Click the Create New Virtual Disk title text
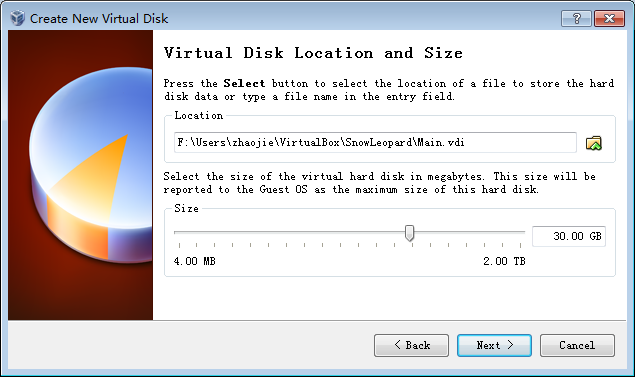The image size is (635, 377). (x=99, y=19)
